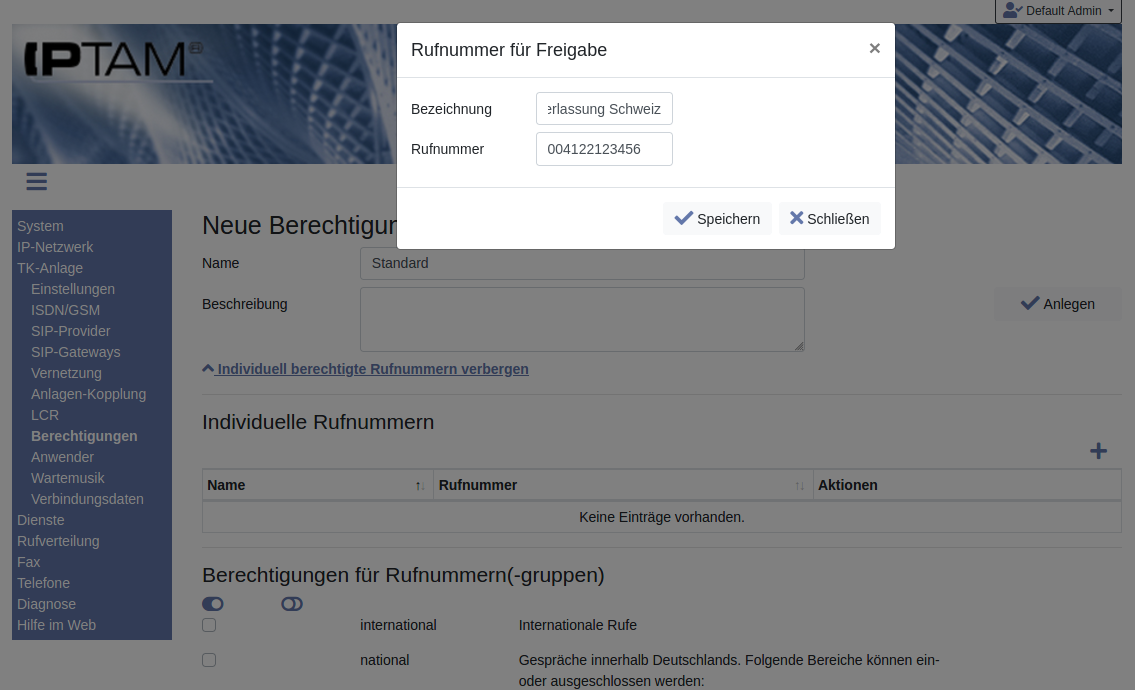Click the Bezeichnung input field
This screenshot has width=1135, height=690.
[604, 109]
